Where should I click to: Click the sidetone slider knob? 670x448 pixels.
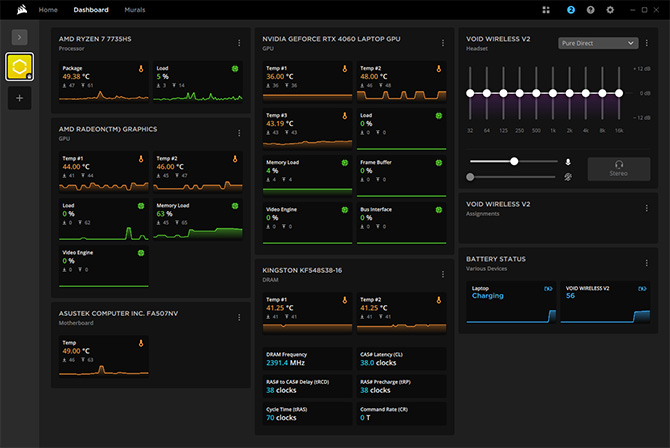click(x=470, y=177)
